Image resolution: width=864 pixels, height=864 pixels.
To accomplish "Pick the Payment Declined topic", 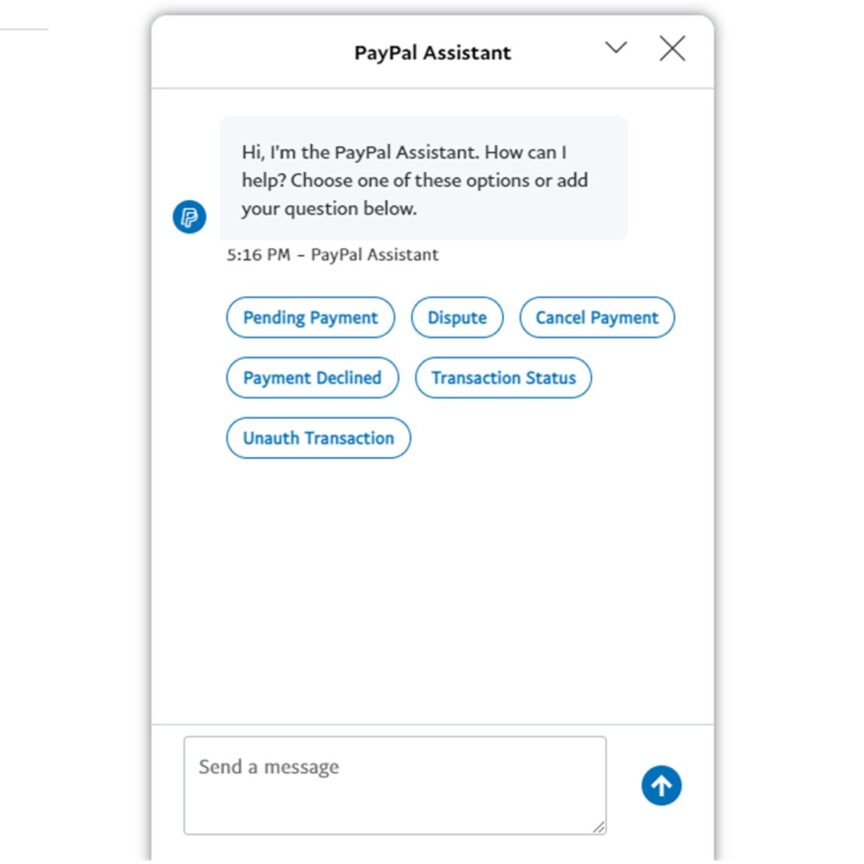I will 313,378.
